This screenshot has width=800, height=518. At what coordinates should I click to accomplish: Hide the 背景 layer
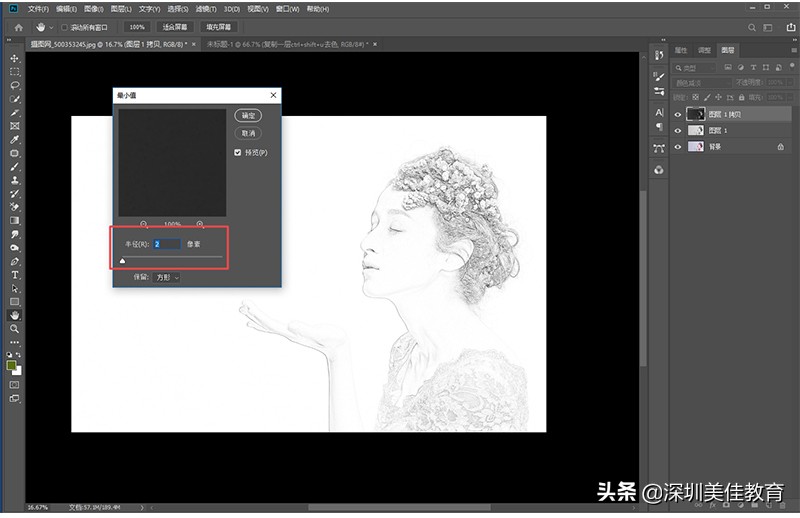(678, 147)
